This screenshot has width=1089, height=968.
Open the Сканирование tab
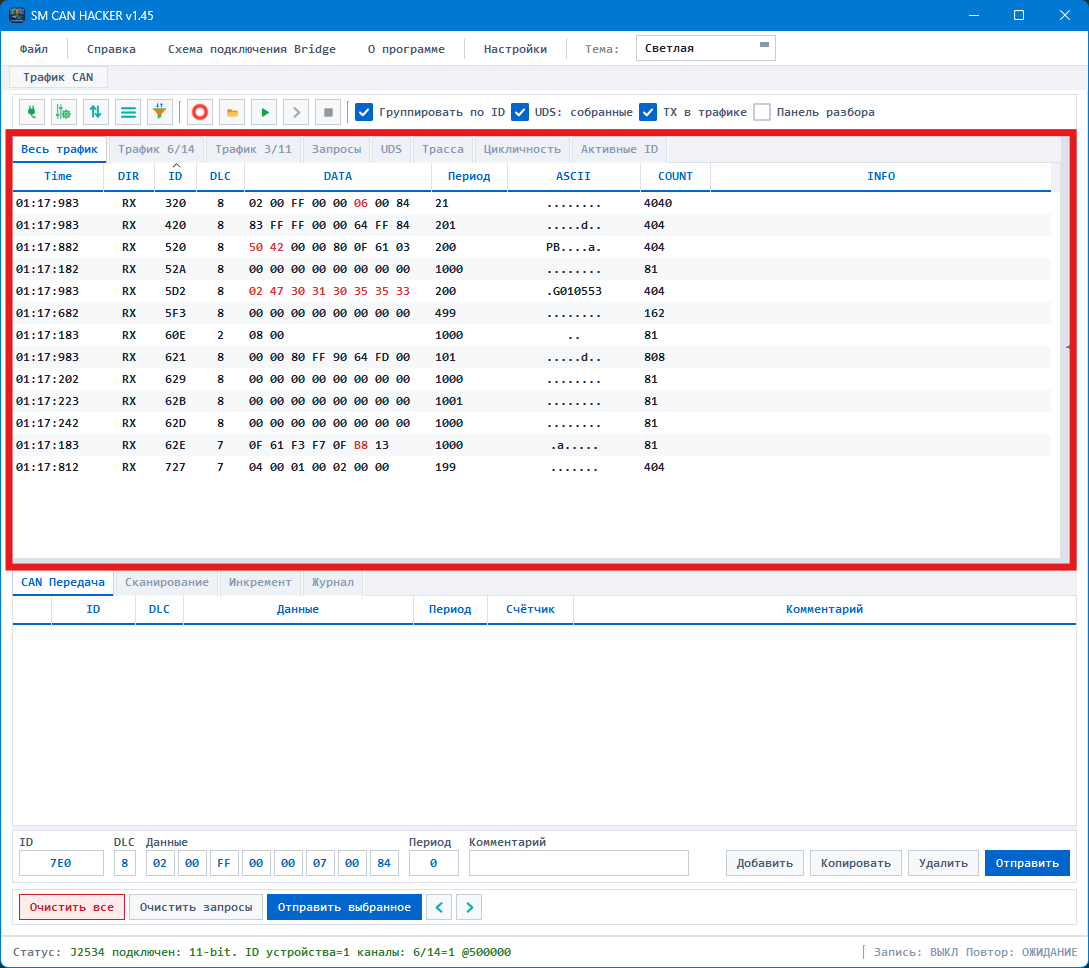pyautogui.click(x=167, y=582)
